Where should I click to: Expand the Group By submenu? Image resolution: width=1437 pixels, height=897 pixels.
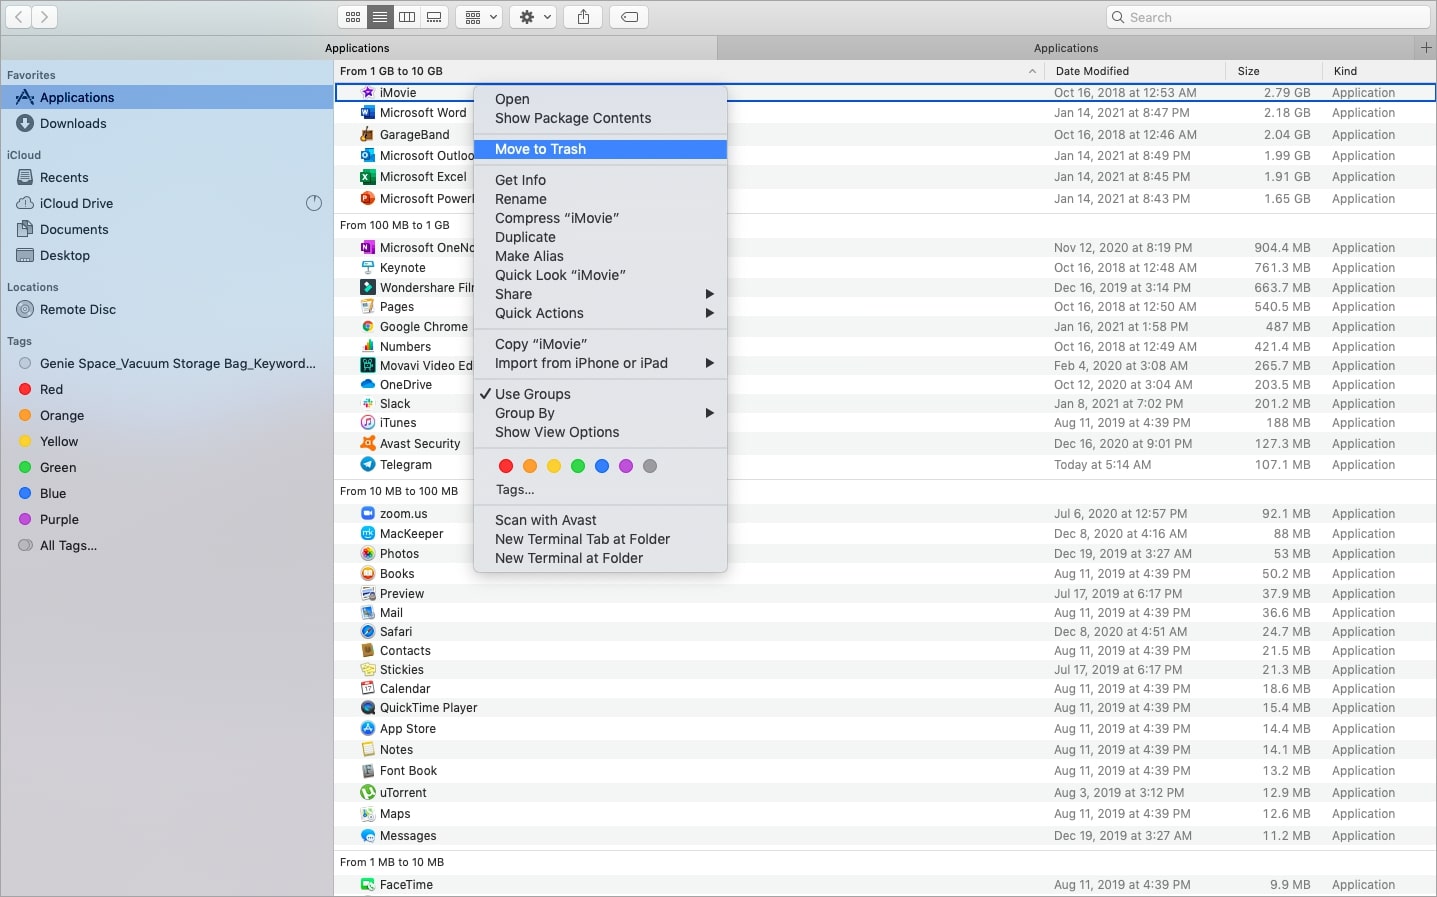[x=600, y=413]
